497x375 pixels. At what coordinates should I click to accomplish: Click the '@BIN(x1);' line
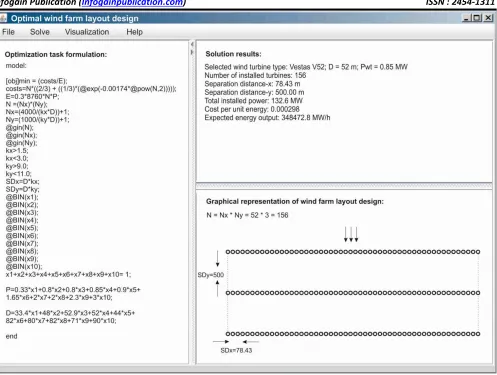[x=22, y=197]
